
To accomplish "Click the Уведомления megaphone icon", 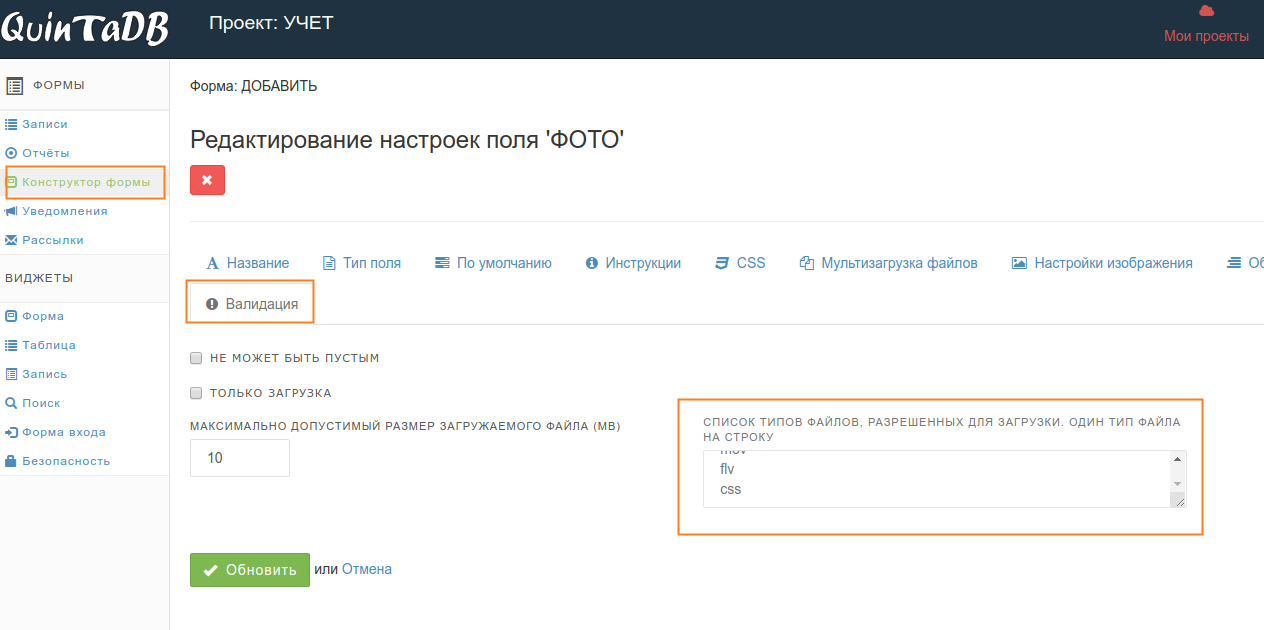I will (x=11, y=211).
